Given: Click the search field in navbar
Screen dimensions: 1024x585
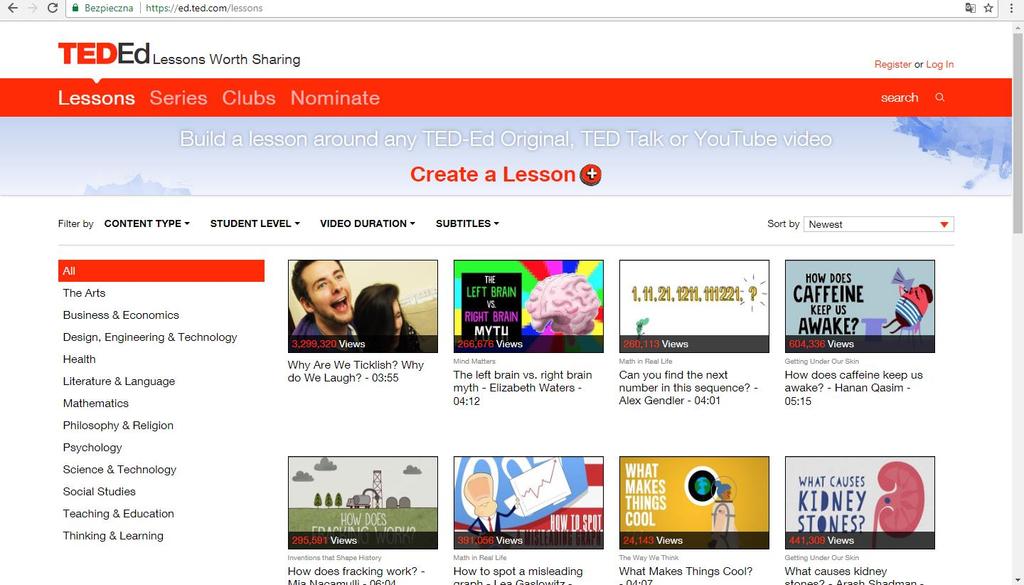Looking at the screenshot, I should 899,97.
